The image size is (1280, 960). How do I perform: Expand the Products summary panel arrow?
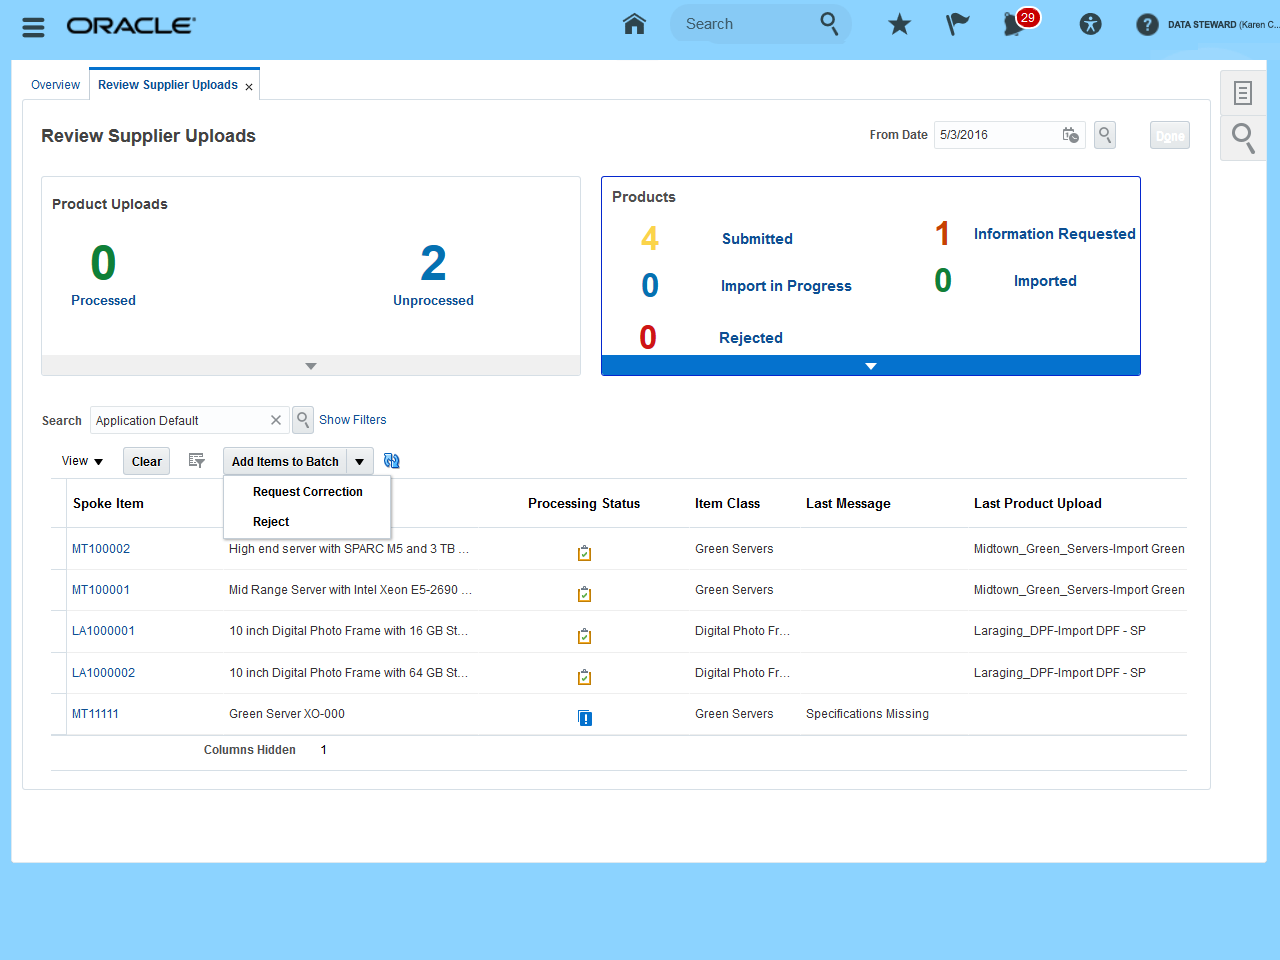tap(869, 366)
